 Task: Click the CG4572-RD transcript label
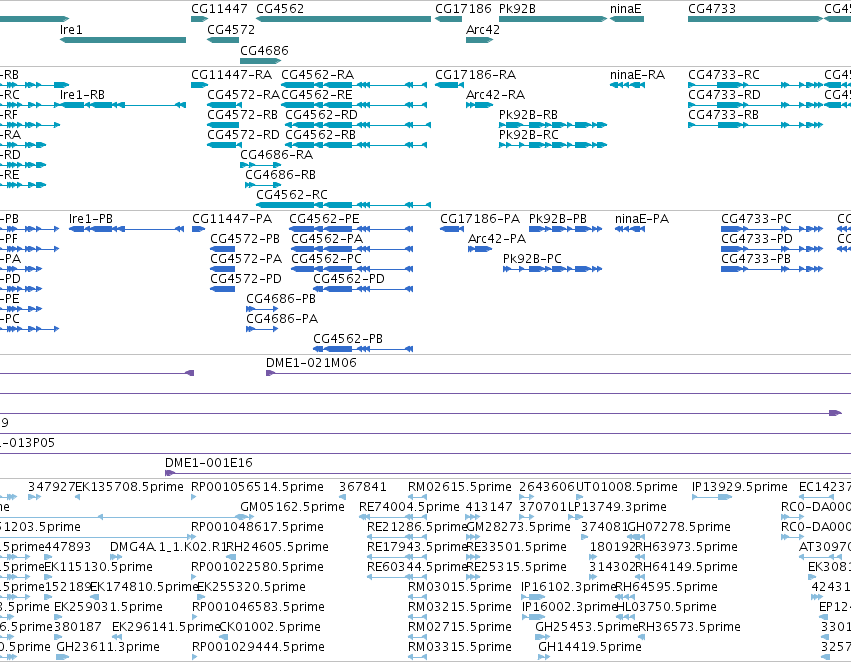click(x=244, y=135)
